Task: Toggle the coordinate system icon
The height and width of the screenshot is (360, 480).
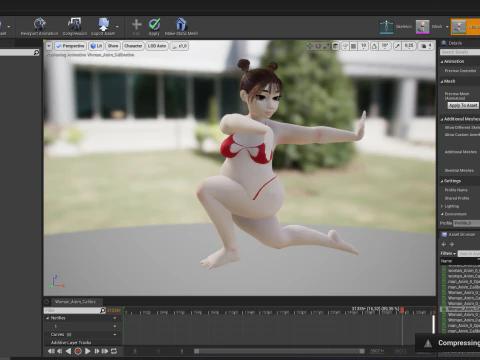Action: coord(336,46)
